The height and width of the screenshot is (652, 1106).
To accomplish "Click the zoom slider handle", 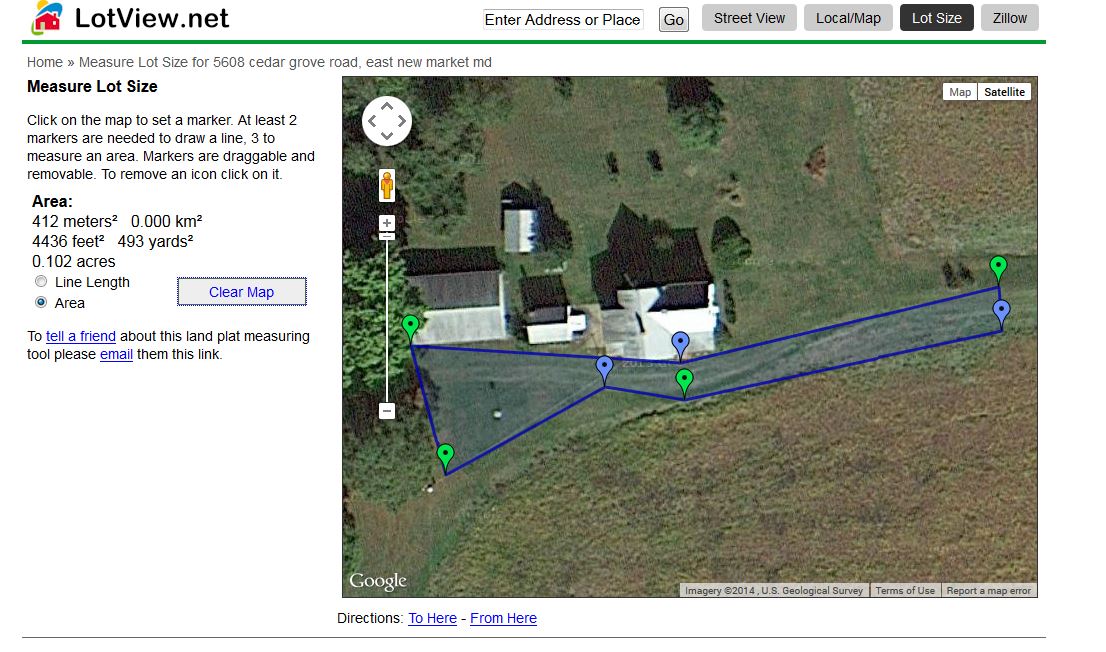I will click(387, 236).
